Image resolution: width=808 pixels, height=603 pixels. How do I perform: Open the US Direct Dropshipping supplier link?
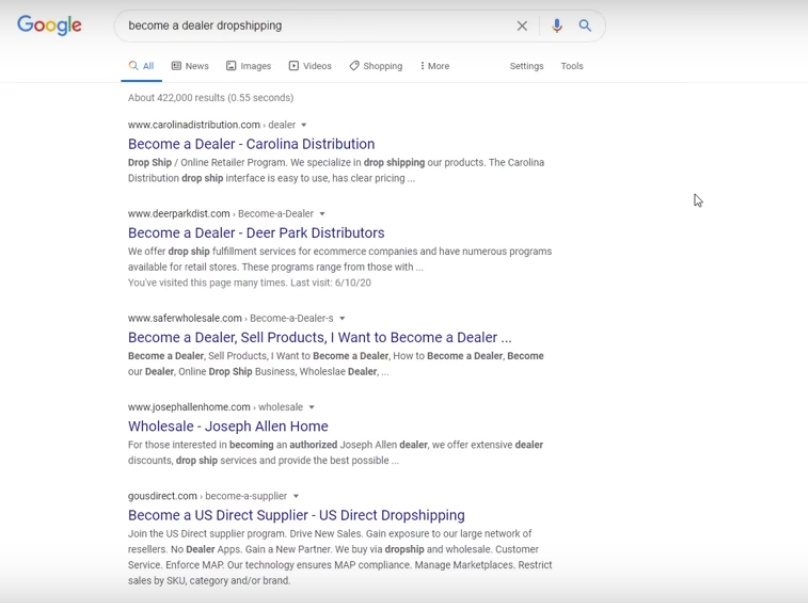[296, 515]
